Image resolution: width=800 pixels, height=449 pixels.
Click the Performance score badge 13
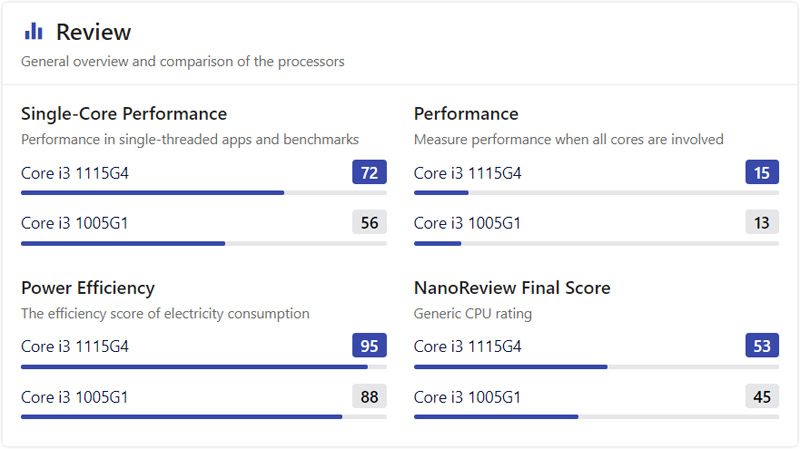(x=762, y=222)
